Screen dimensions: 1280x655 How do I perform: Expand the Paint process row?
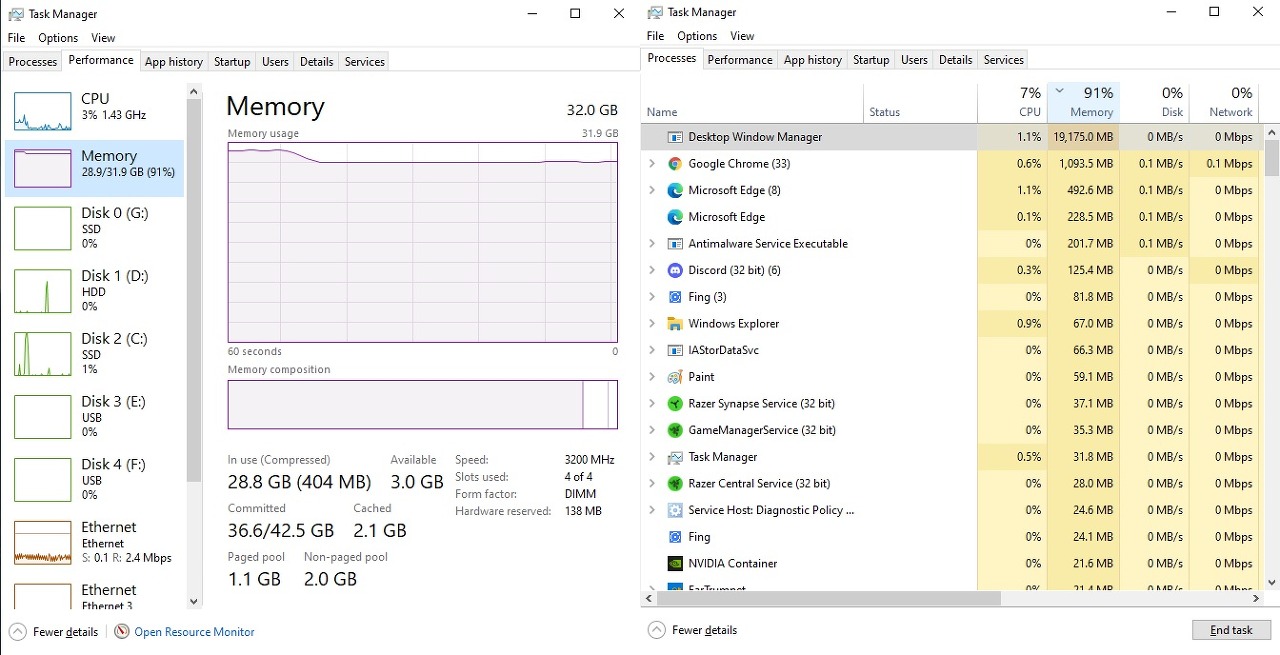click(653, 377)
